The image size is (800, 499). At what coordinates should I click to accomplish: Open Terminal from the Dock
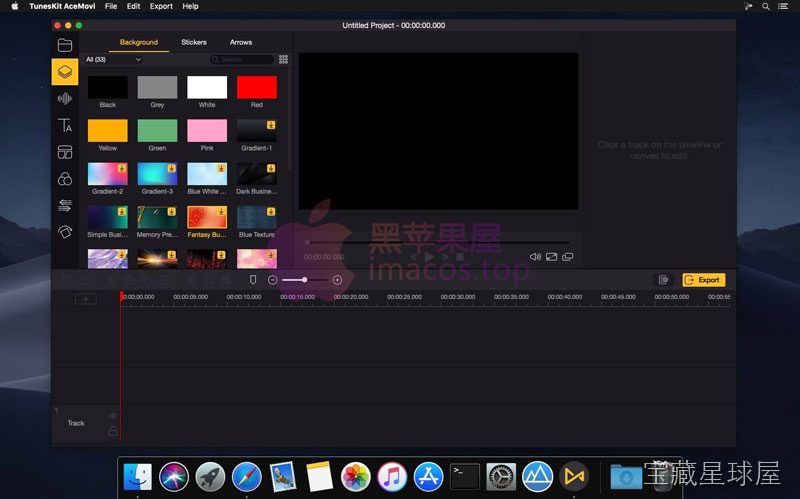pos(464,477)
